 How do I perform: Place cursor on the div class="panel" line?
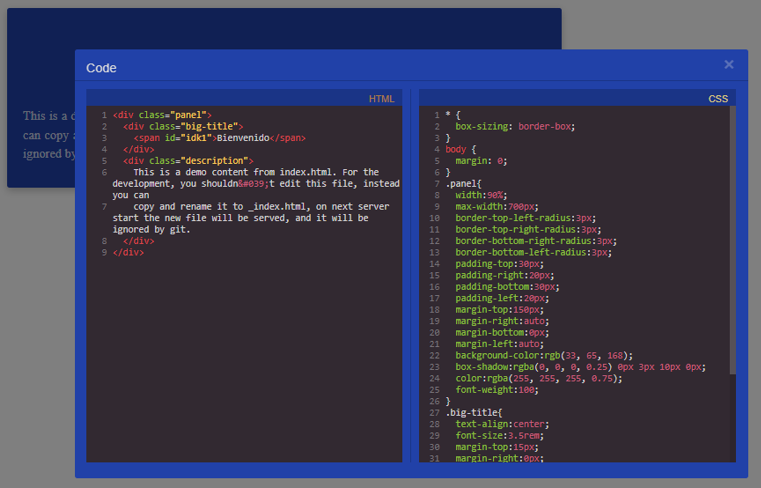pyautogui.click(x=162, y=115)
